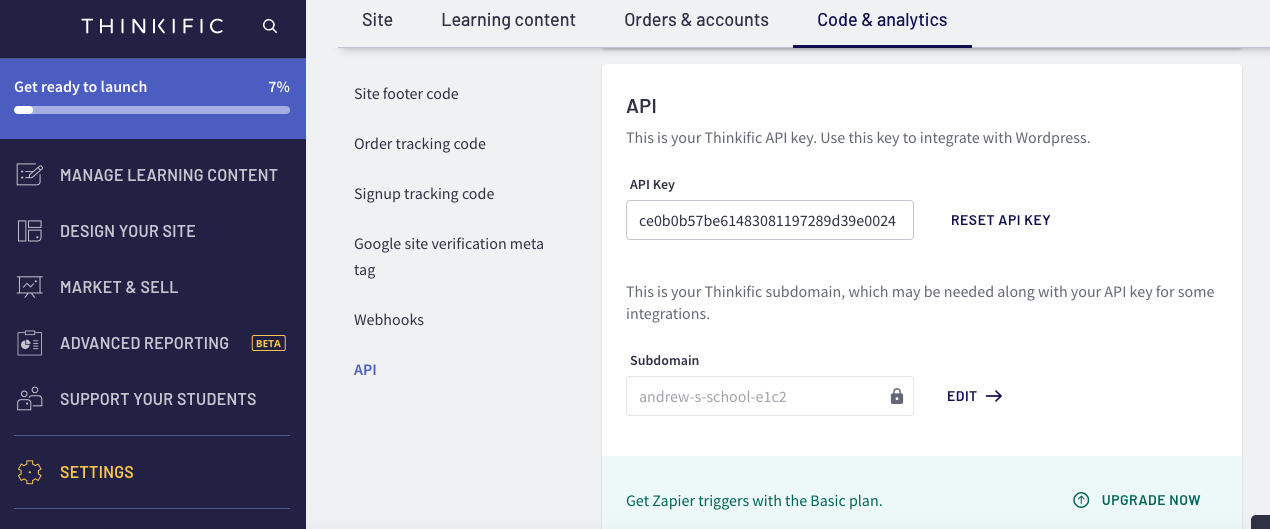The height and width of the screenshot is (529, 1270).
Task: Click the lock icon in Subdomain field
Action: click(897, 396)
